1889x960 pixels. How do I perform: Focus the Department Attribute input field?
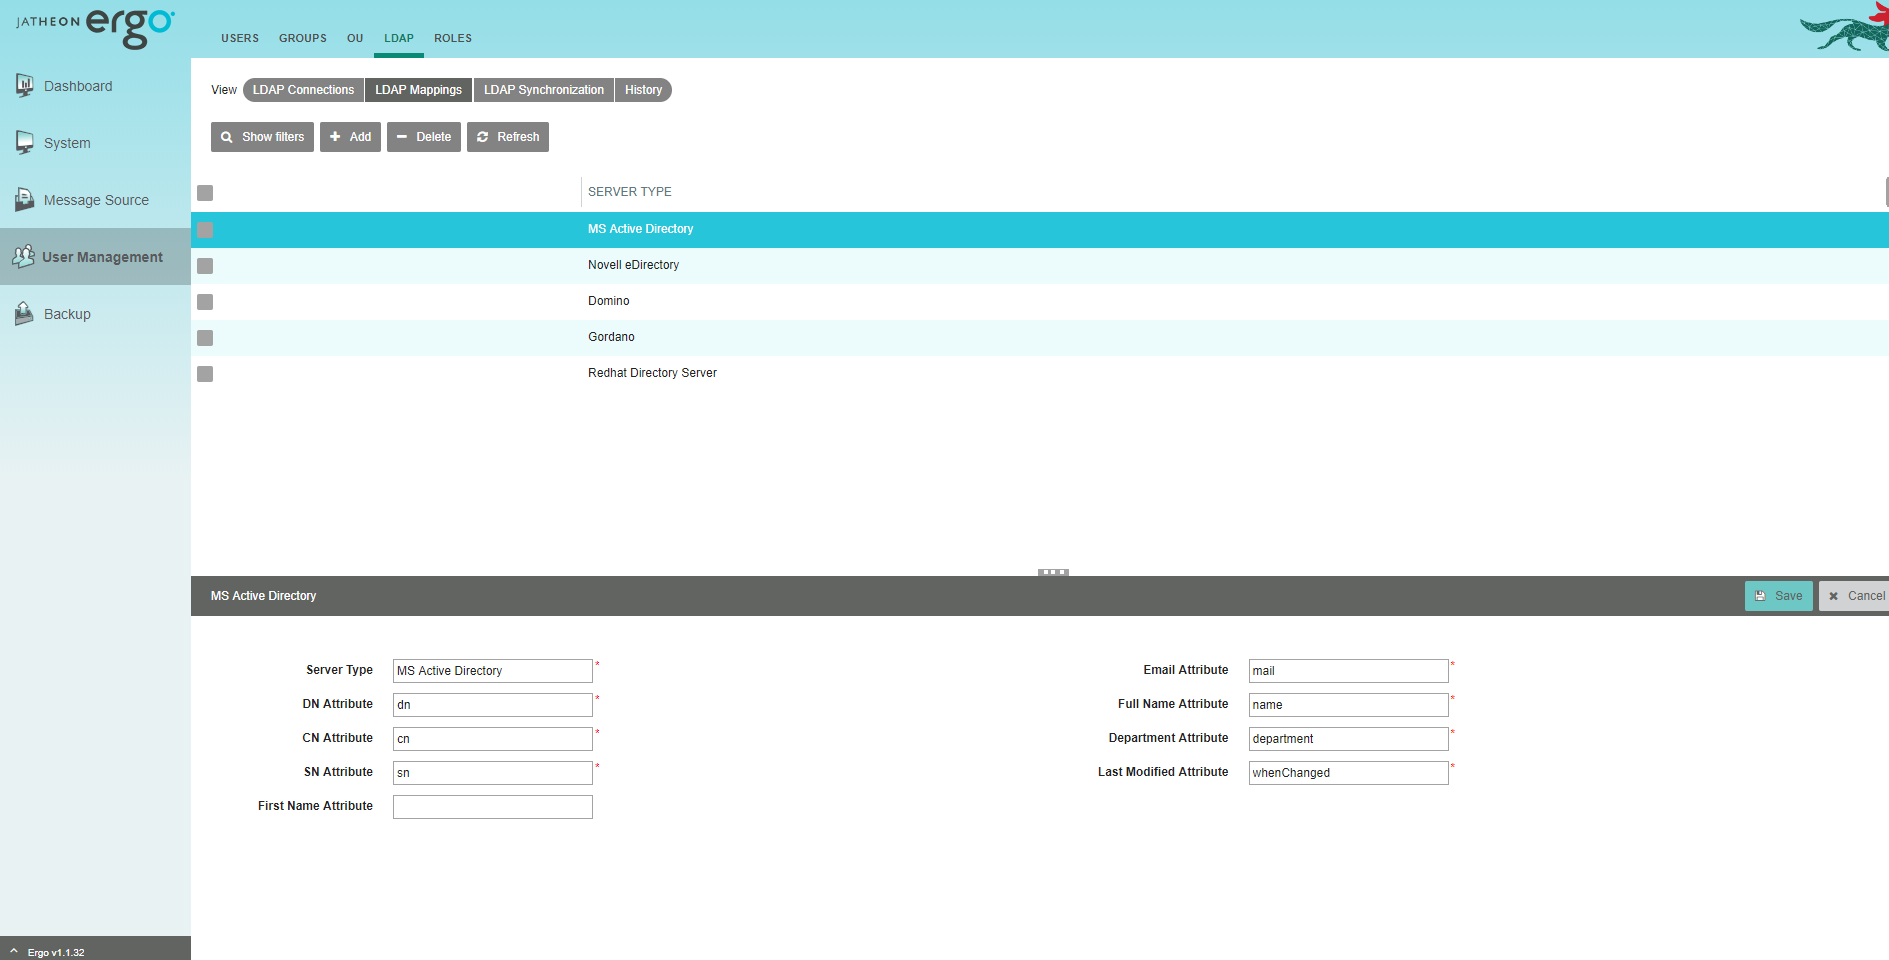click(1348, 739)
